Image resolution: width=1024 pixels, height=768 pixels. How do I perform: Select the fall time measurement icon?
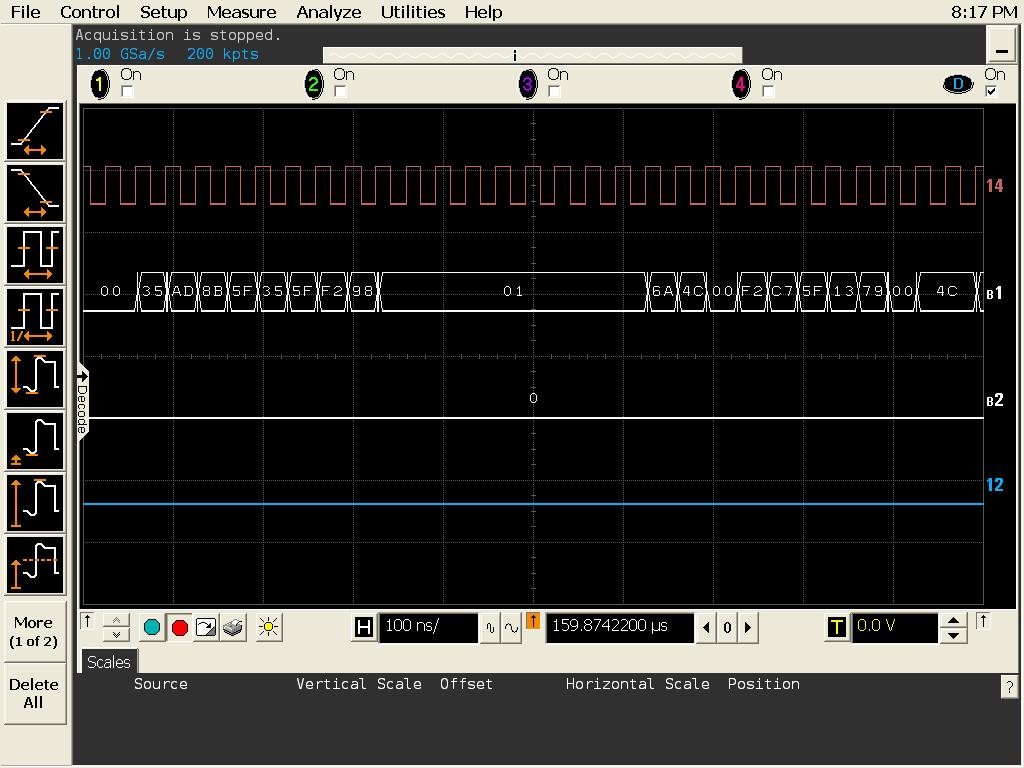click(36, 193)
